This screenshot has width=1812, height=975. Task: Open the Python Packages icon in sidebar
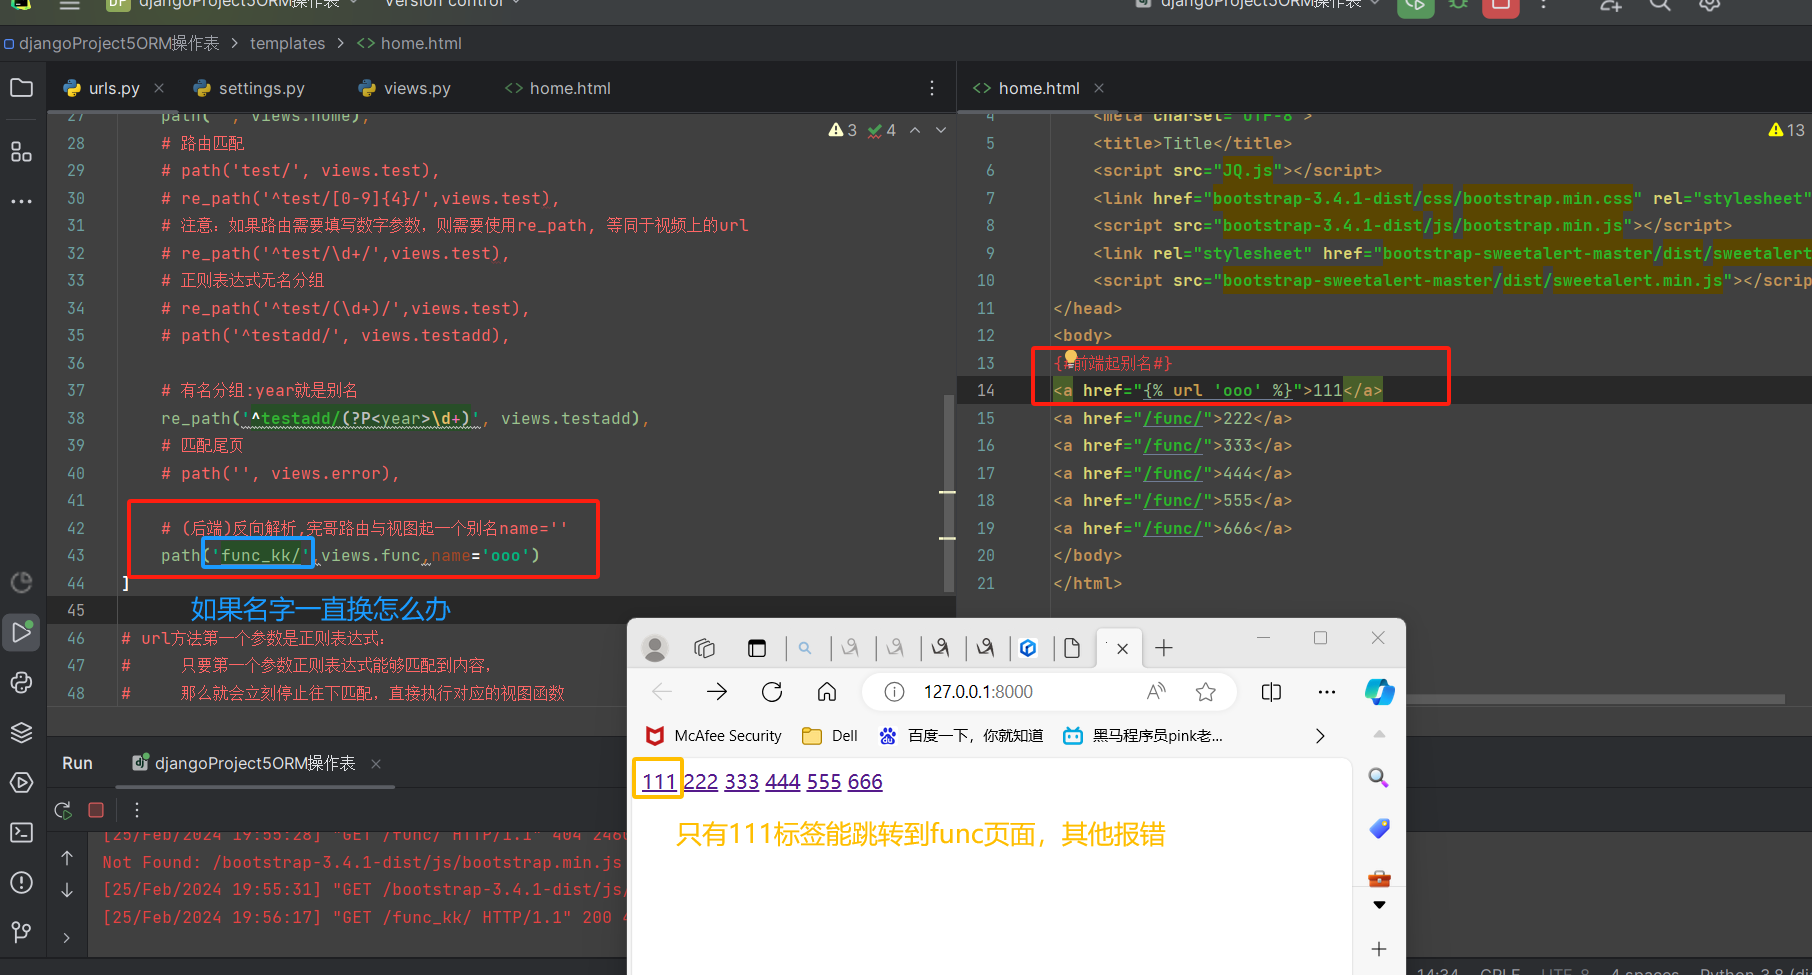tap(21, 682)
